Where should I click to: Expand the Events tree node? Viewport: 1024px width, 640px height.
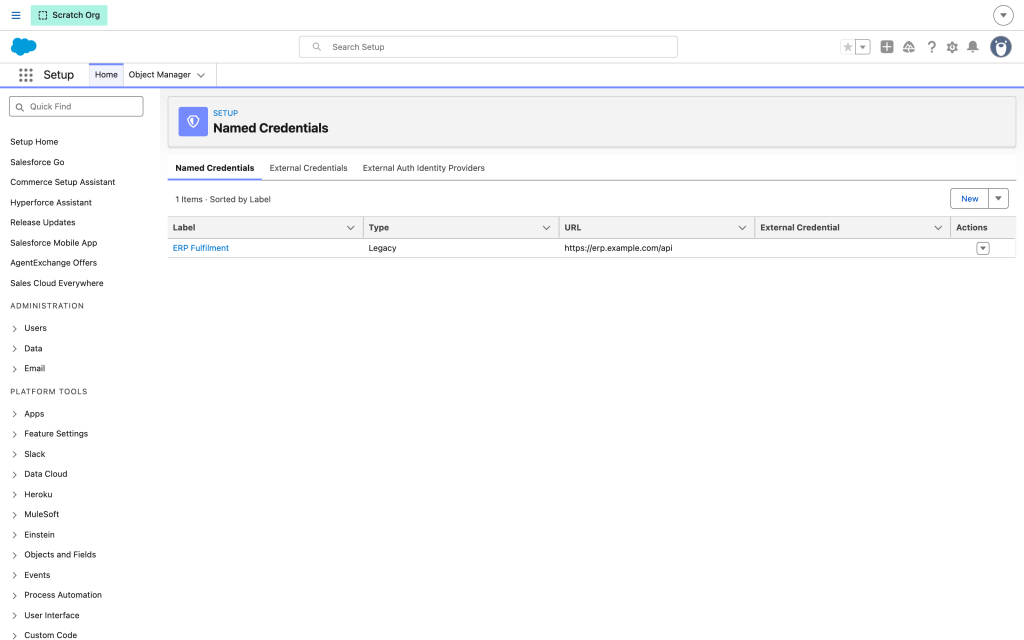point(14,575)
